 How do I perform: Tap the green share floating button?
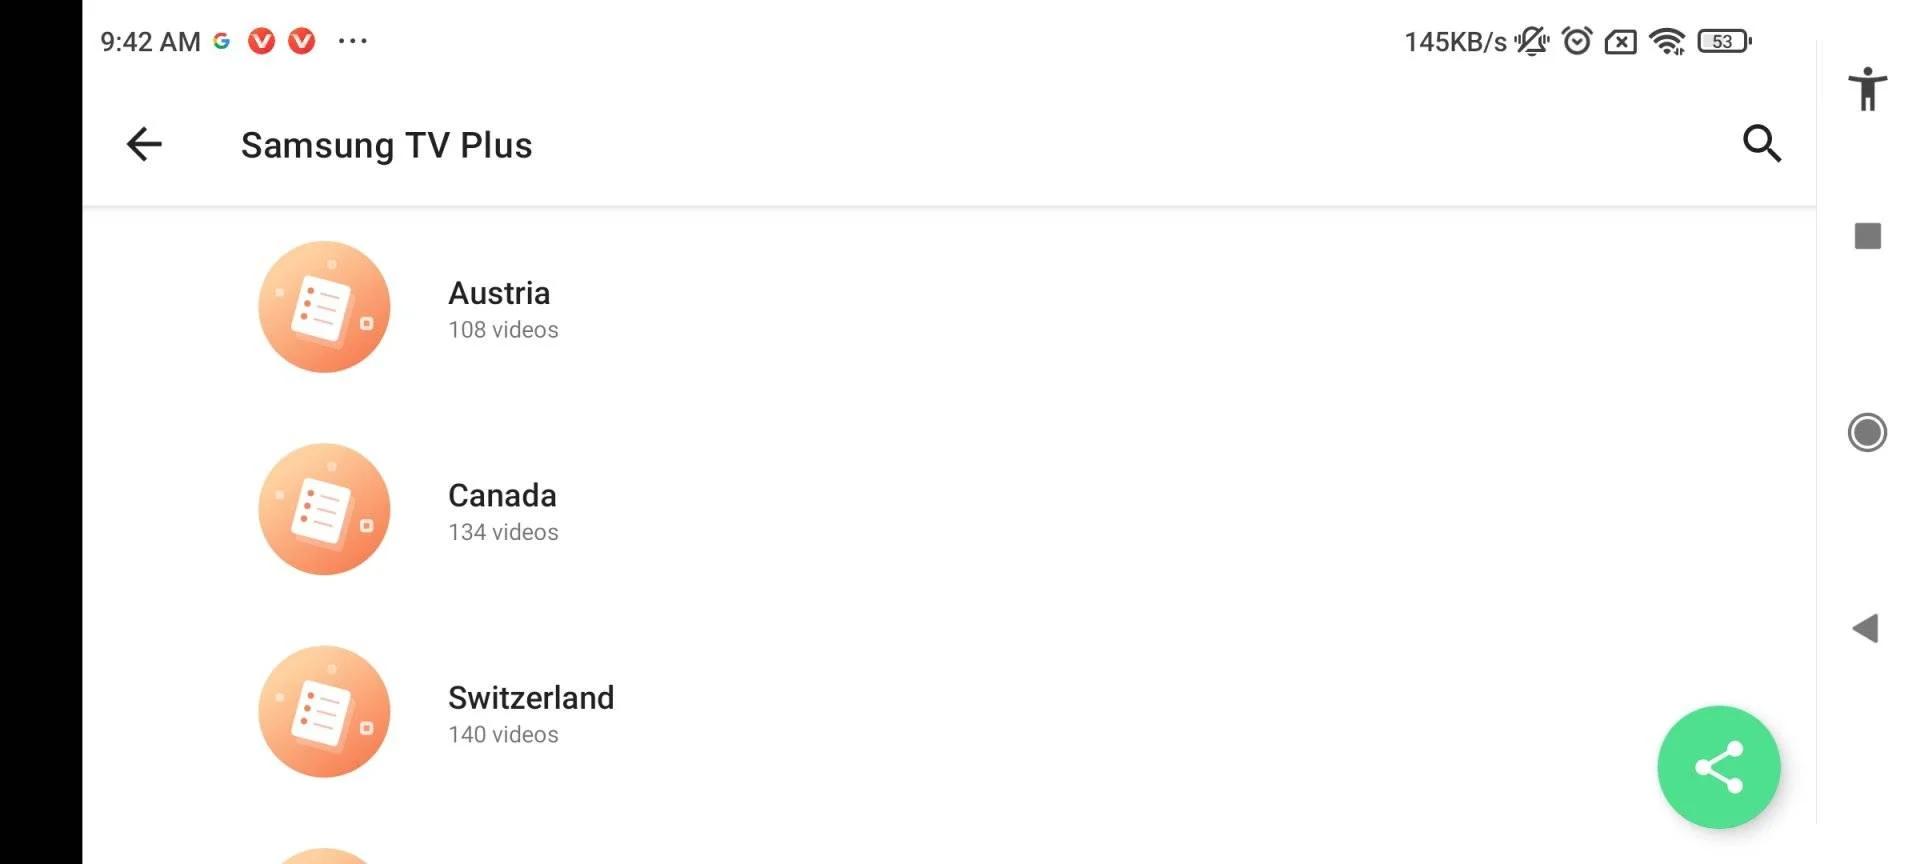[1718, 767]
